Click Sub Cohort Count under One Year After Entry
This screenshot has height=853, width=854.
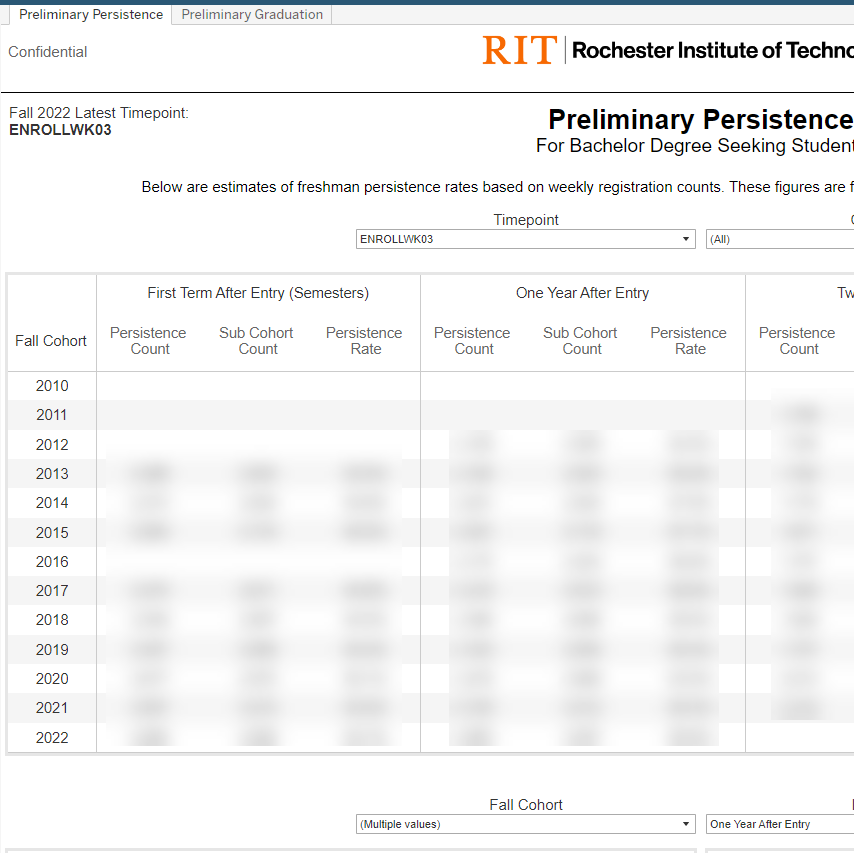pyautogui.click(x=580, y=341)
